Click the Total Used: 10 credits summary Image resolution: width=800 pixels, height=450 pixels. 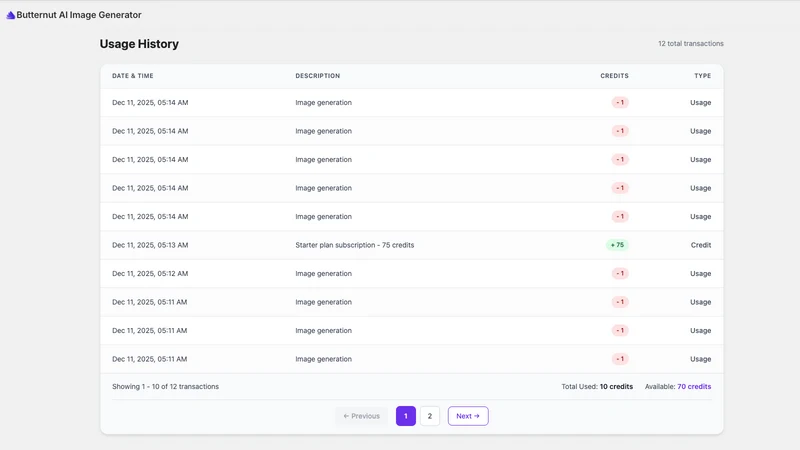597,386
